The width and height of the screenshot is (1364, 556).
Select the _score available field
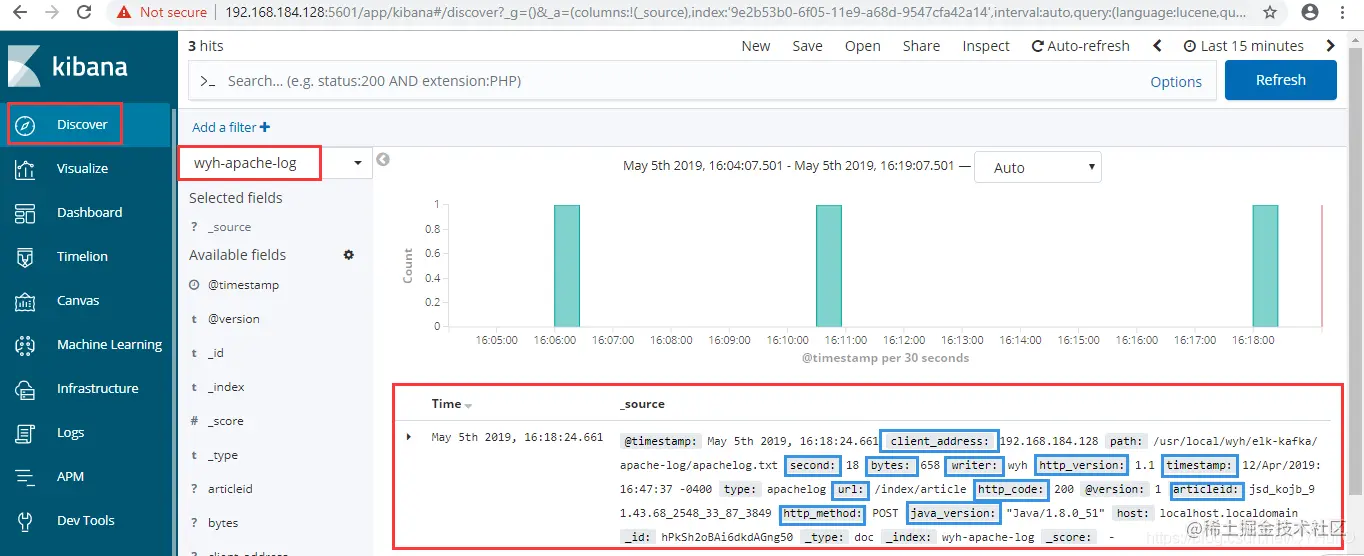226,421
